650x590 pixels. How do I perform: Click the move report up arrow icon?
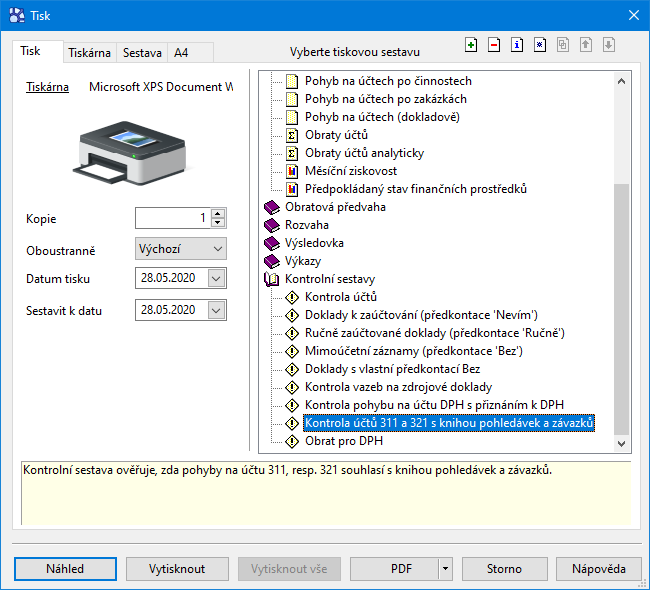[586, 45]
